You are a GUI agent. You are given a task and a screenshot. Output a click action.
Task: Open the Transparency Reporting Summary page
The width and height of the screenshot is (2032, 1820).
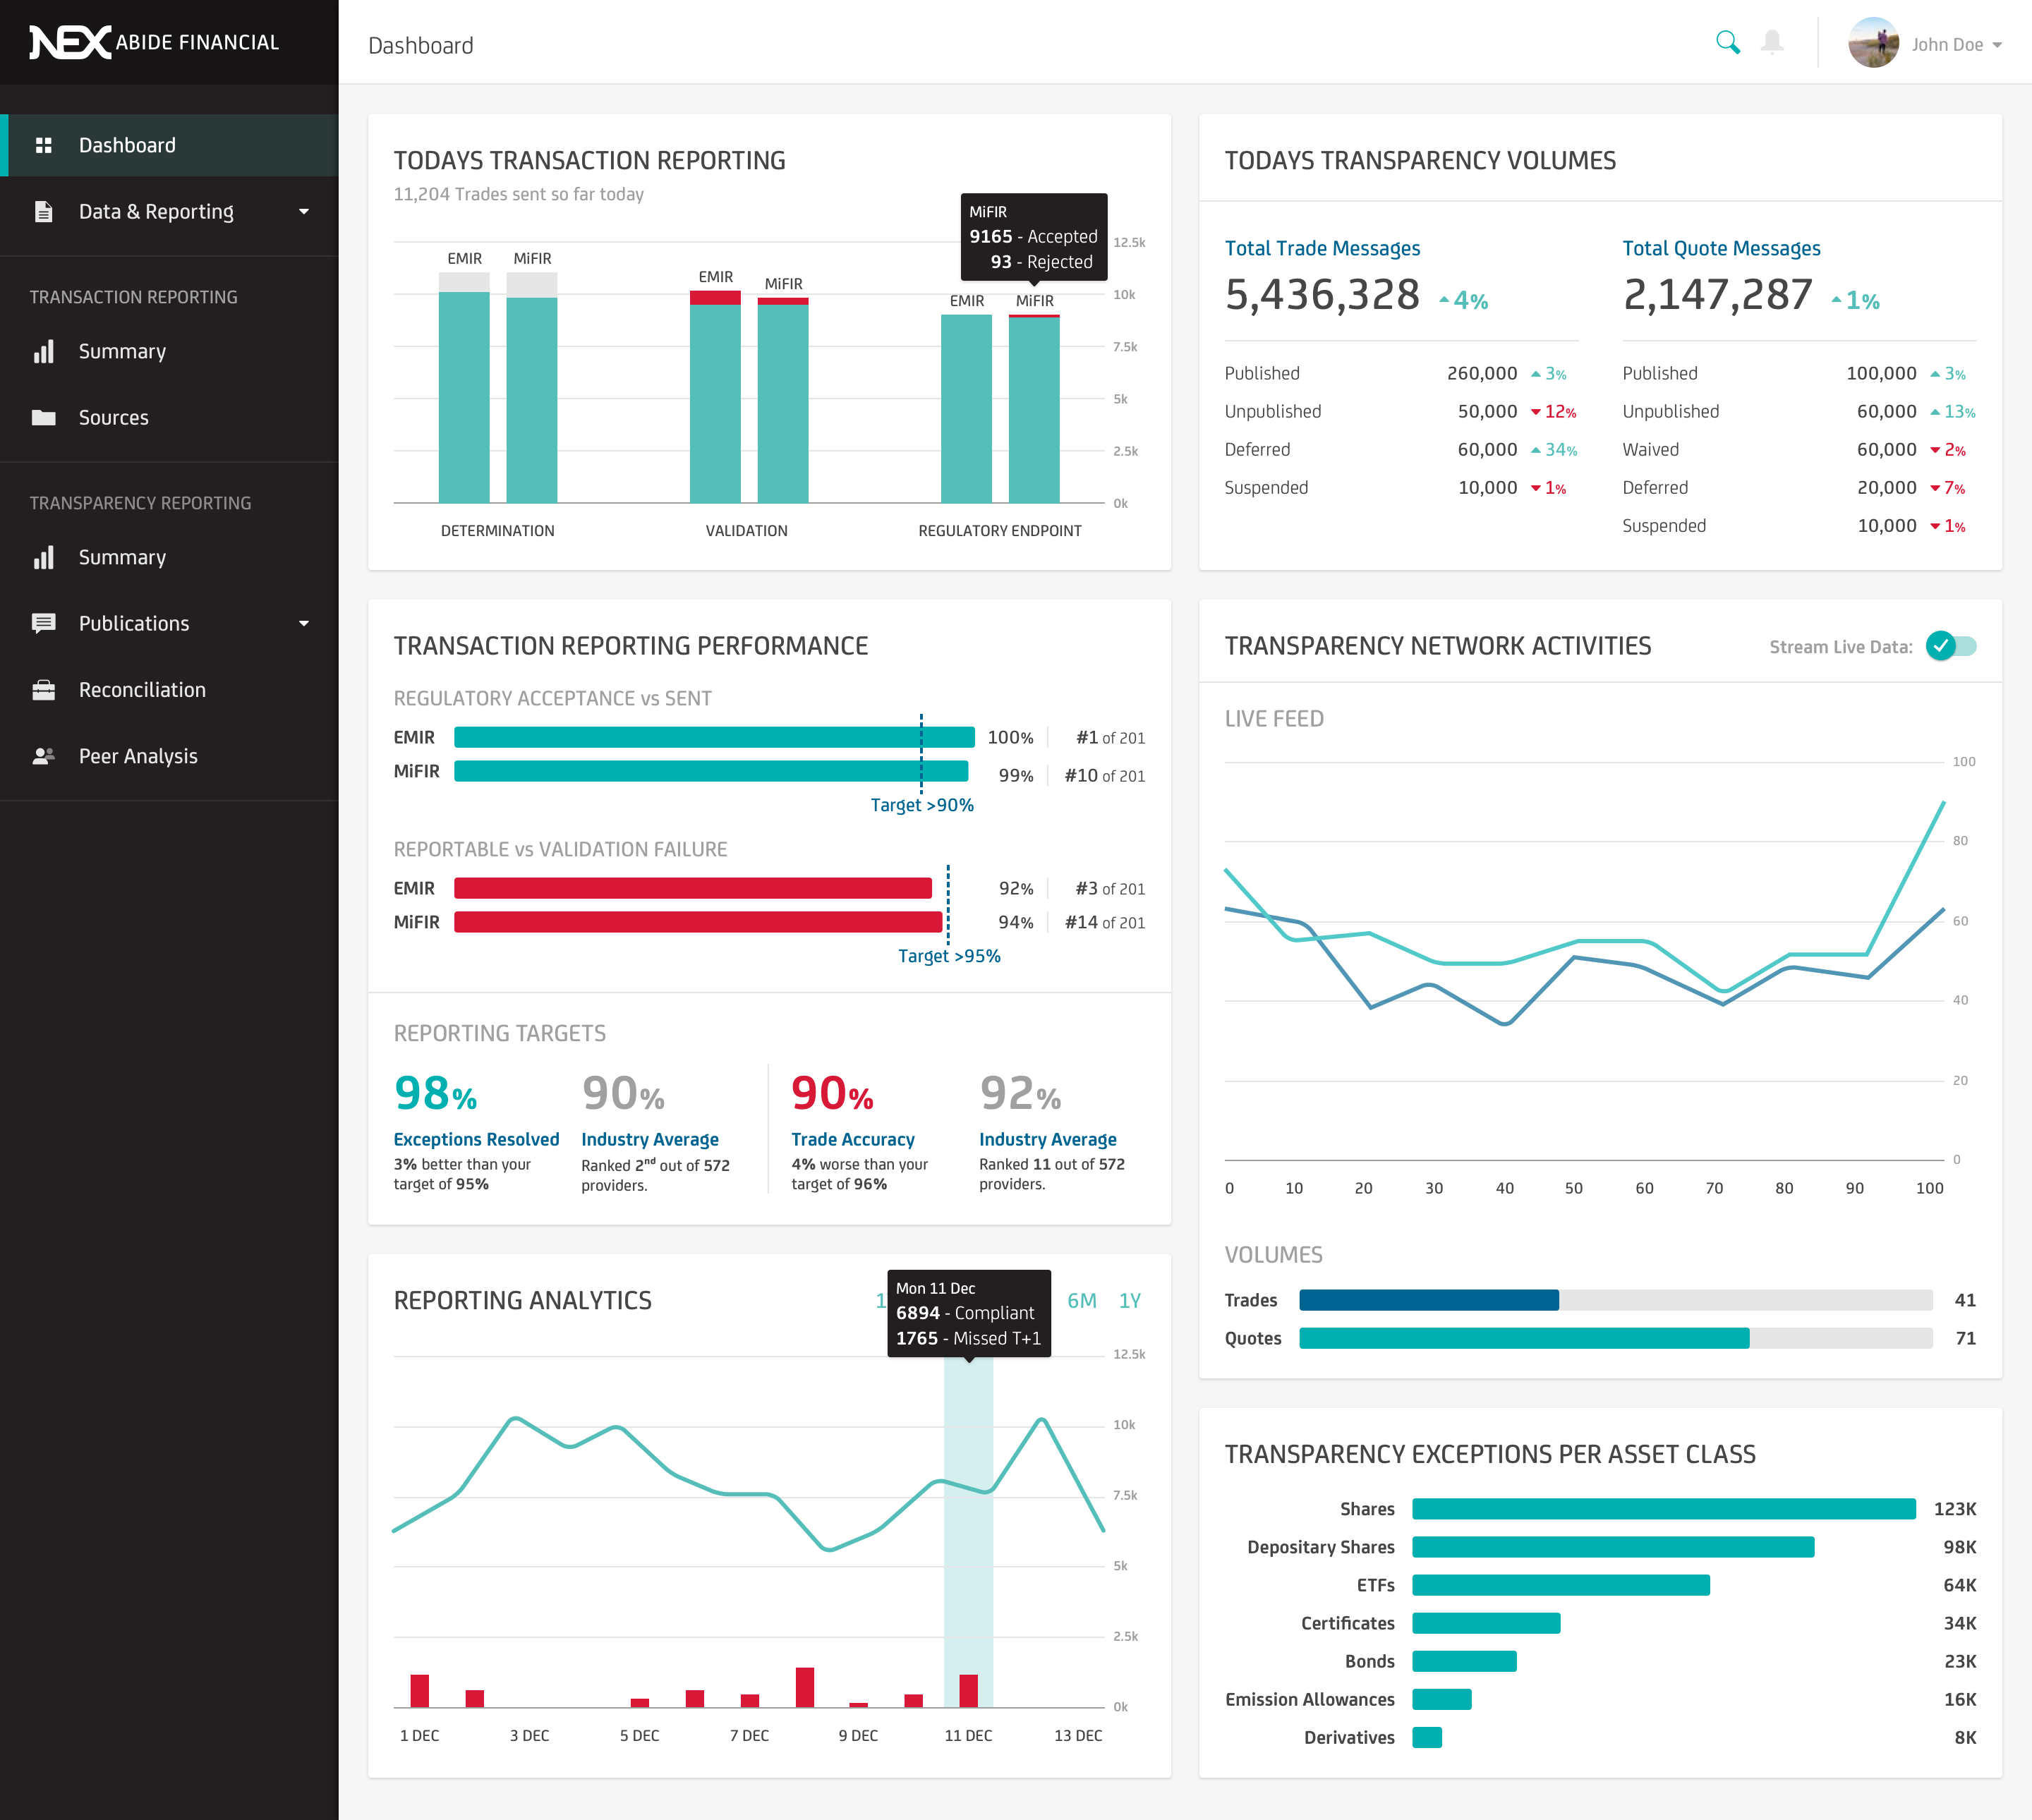(121, 557)
